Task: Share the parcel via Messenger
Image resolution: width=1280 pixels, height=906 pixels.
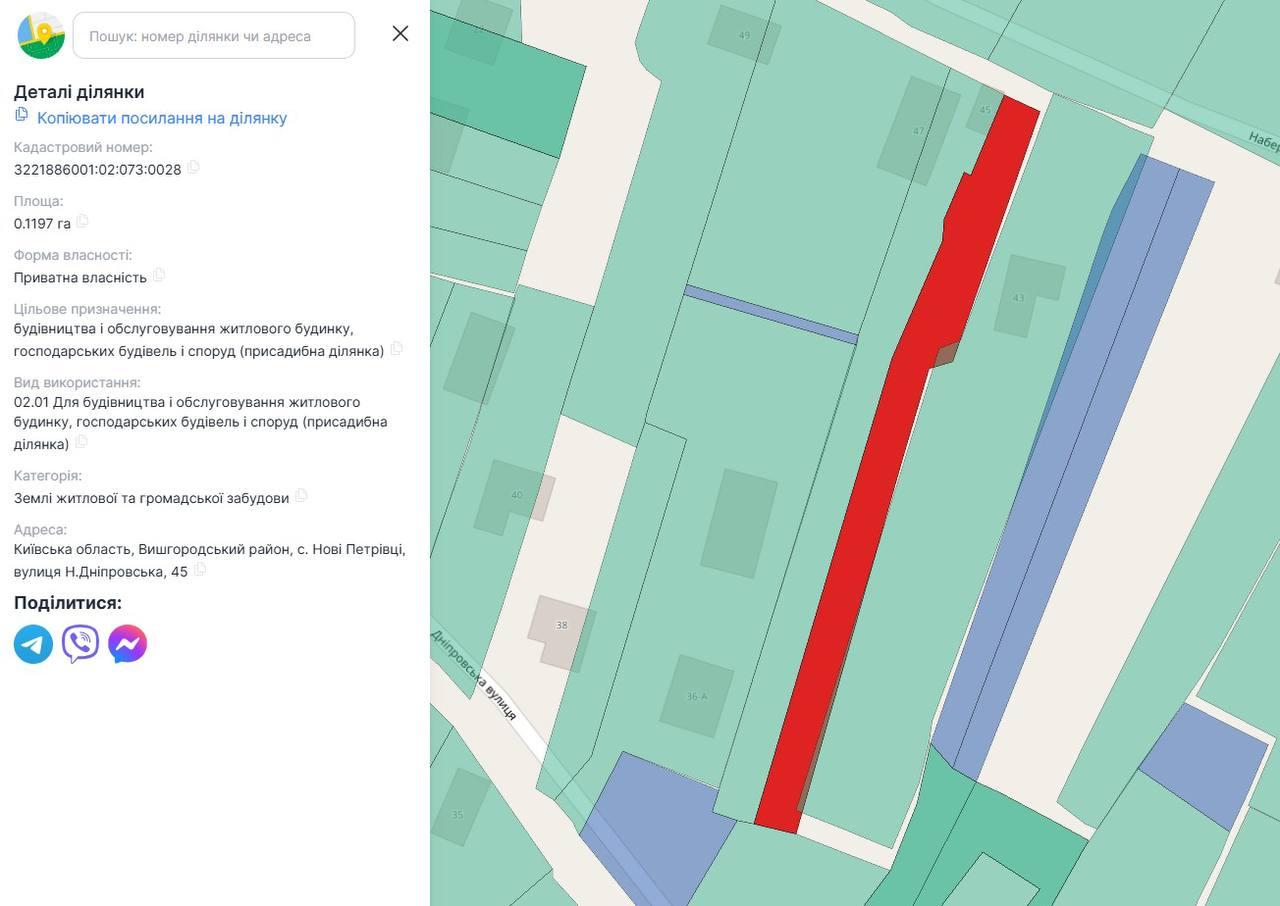Action: 127,644
